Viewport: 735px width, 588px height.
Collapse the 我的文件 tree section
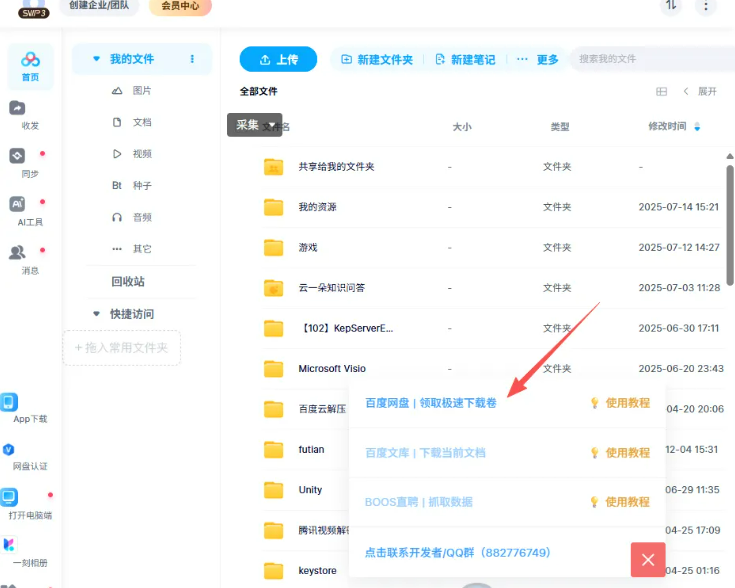pos(97,59)
